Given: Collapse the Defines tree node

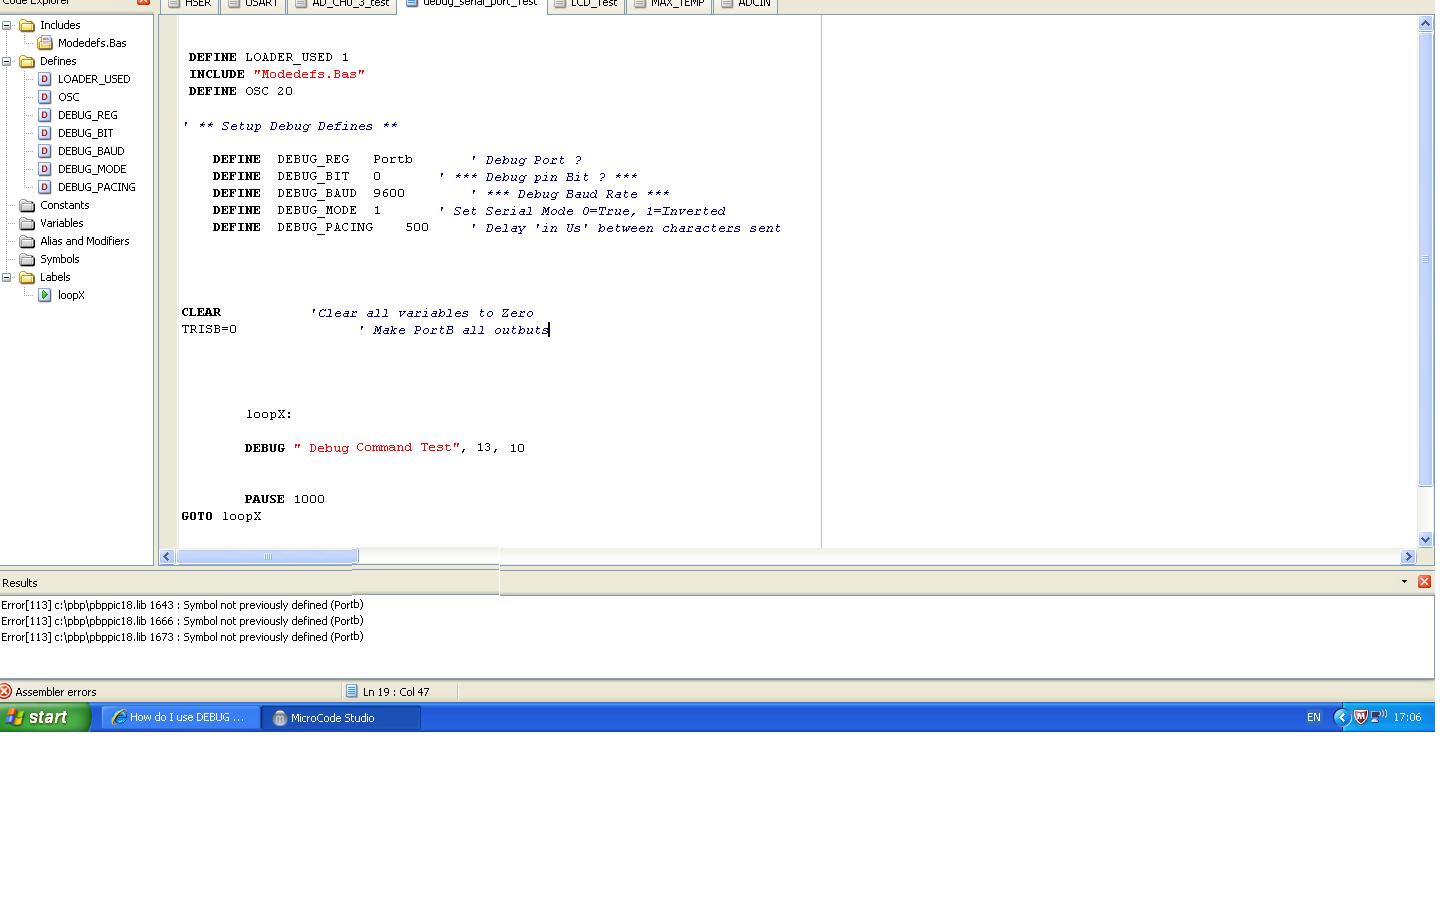Looking at the screenshot, I should pos(7,61).
